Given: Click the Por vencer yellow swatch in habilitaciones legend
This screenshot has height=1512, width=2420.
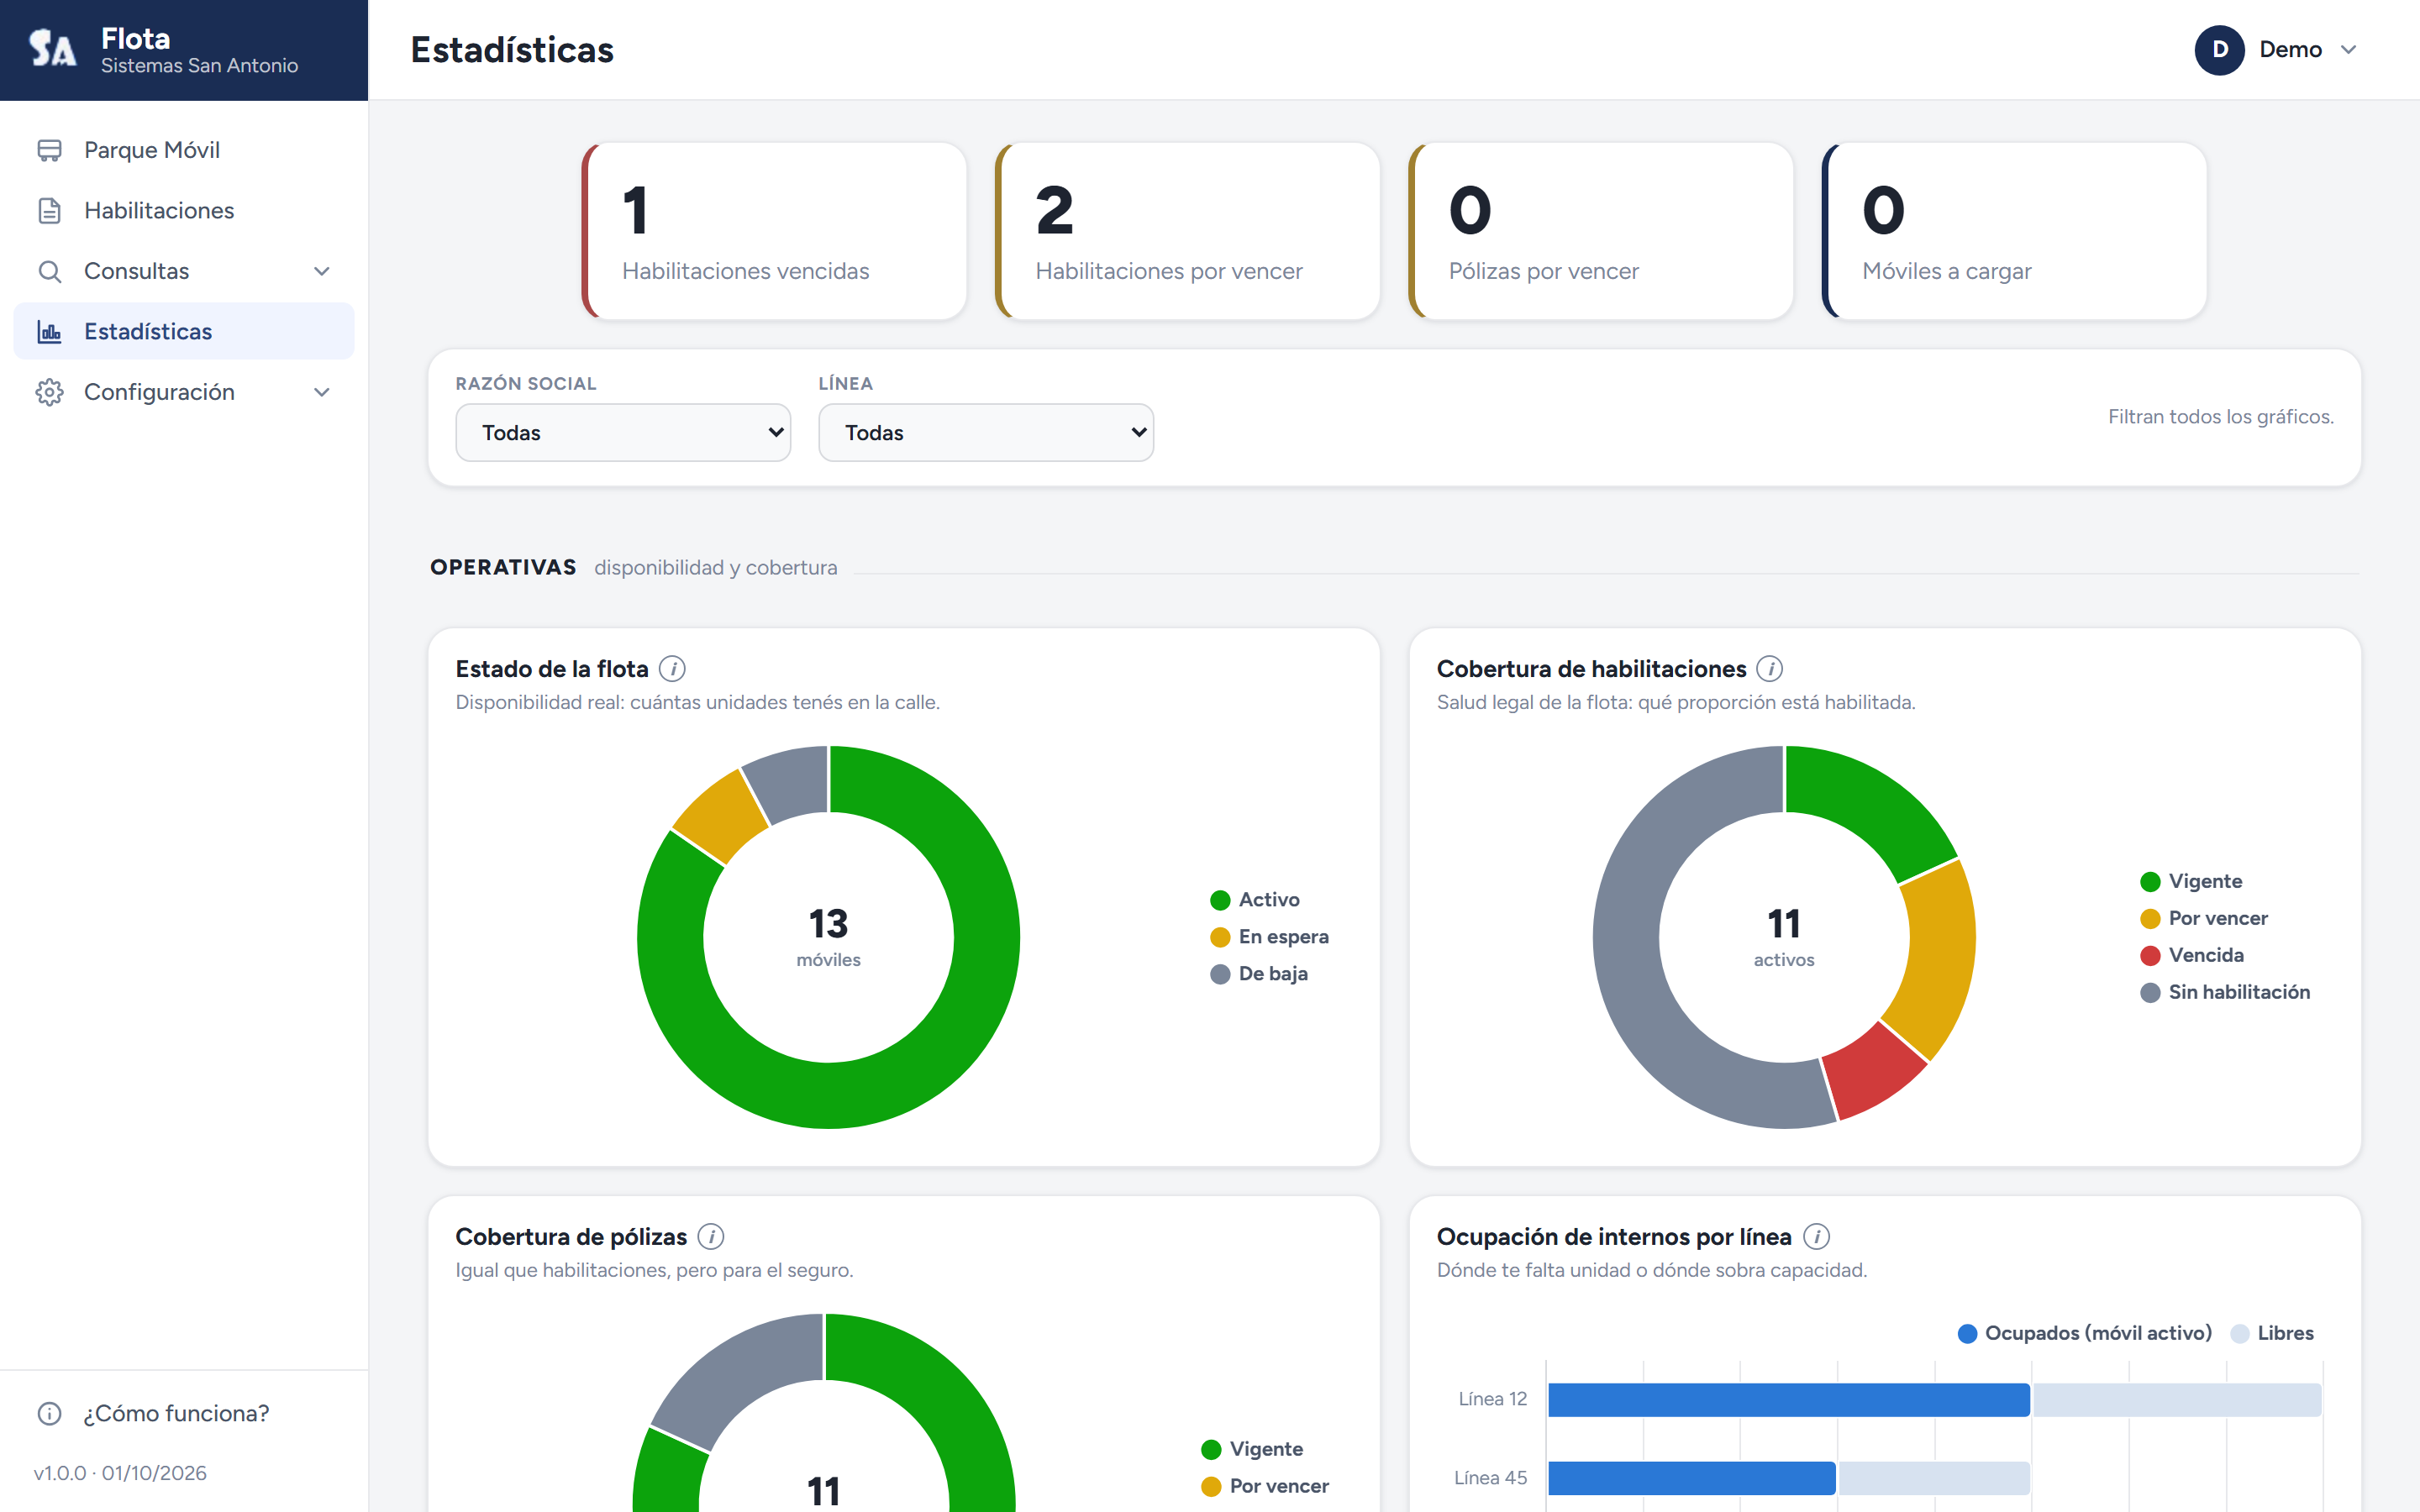Looking at the screenshot, I should (x=2150, y=919).
